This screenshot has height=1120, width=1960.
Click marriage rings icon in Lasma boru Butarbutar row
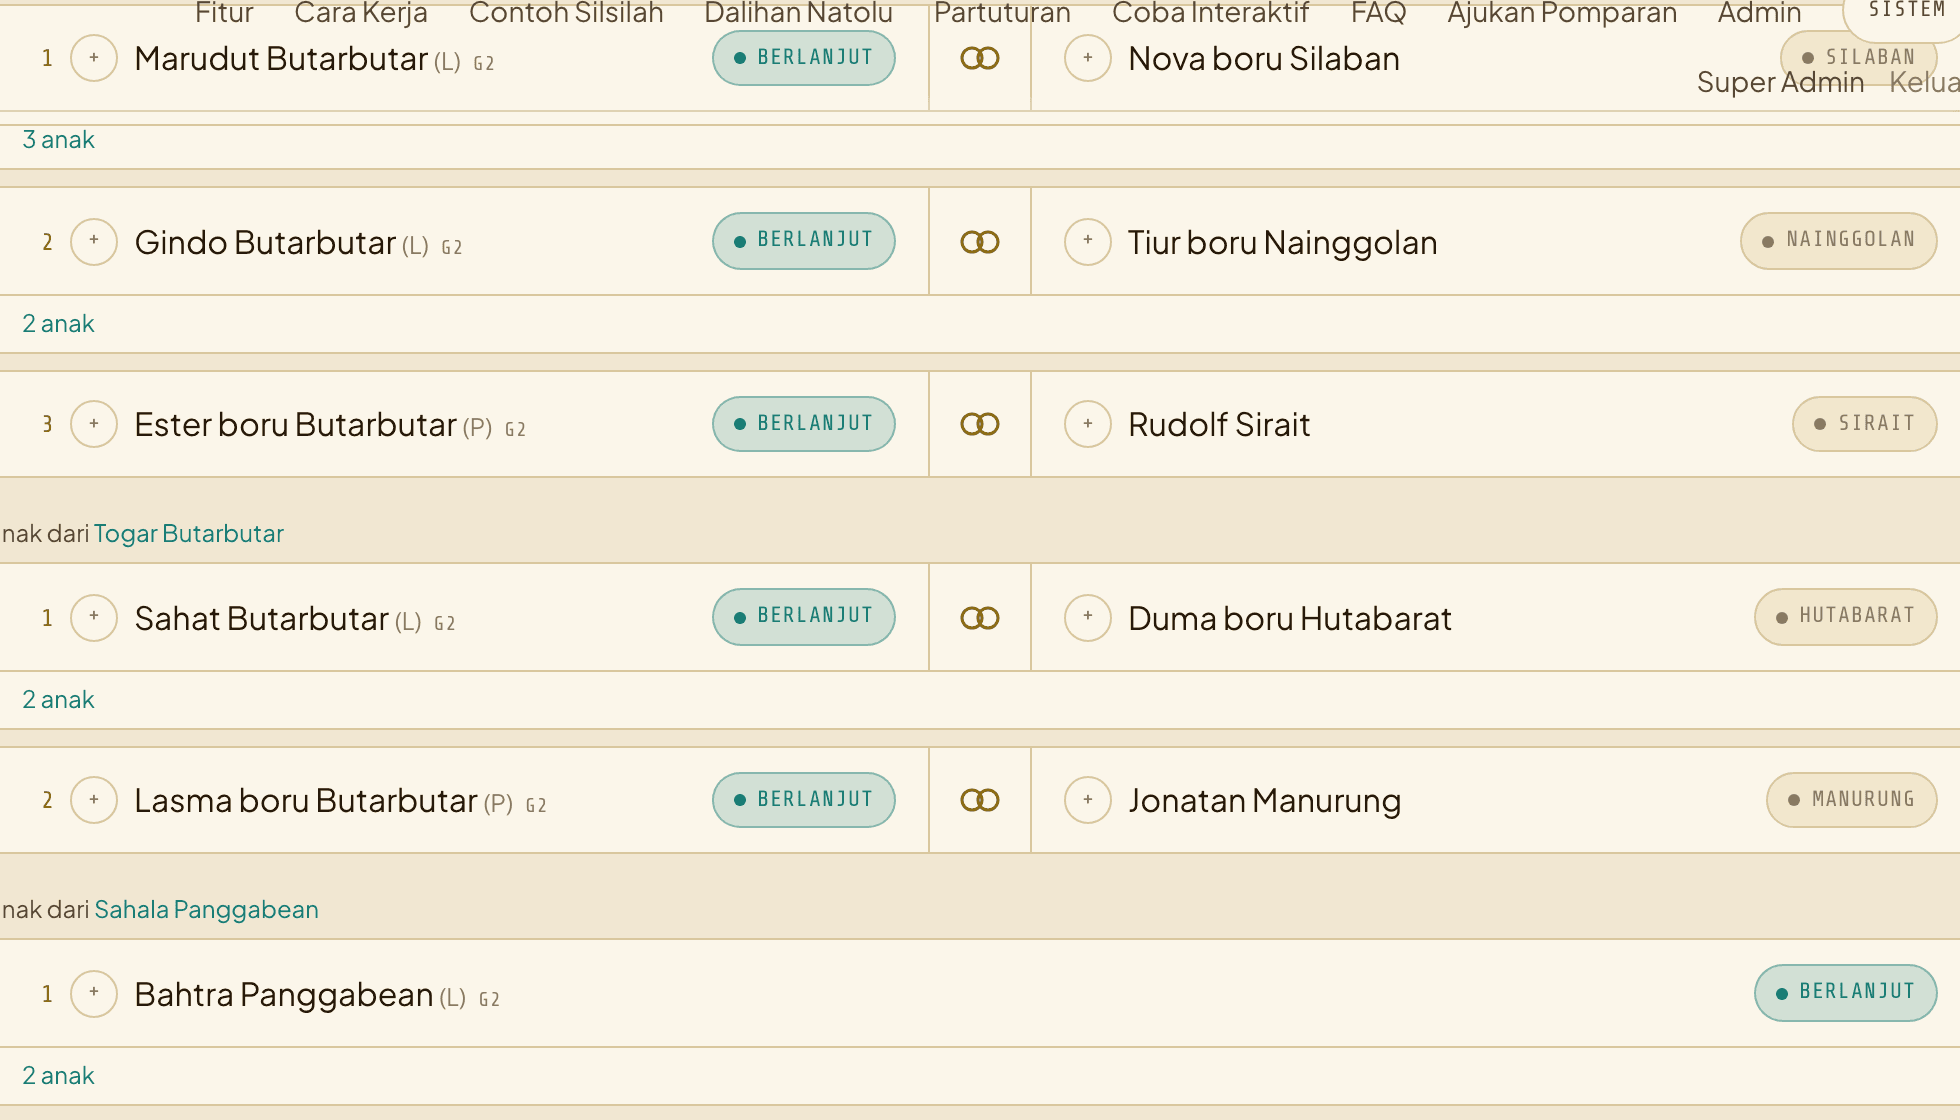point(980,800)
